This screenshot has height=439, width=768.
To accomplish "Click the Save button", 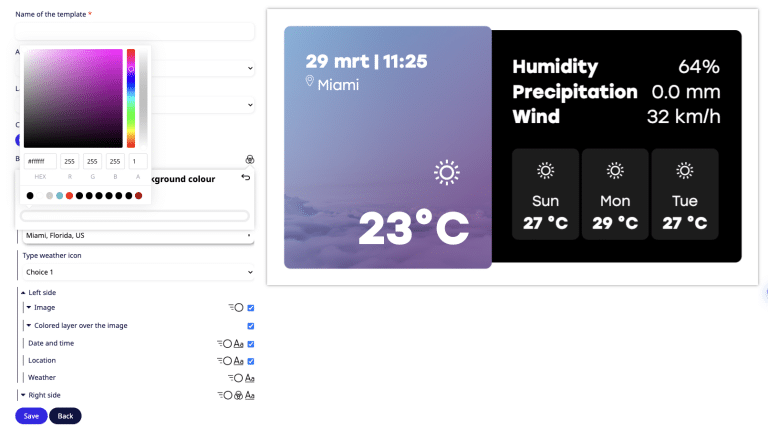I will pyautogui.click(x=31, y=416).
